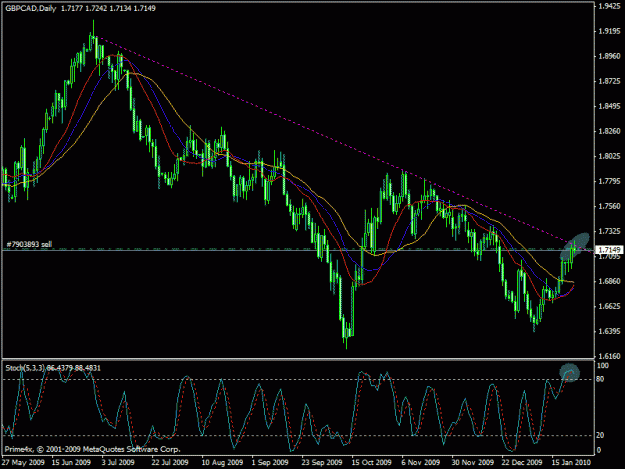Click price axis label 1.8725
Screen dimensions: 625x469
pyautogui.click(x=609, y=81)
